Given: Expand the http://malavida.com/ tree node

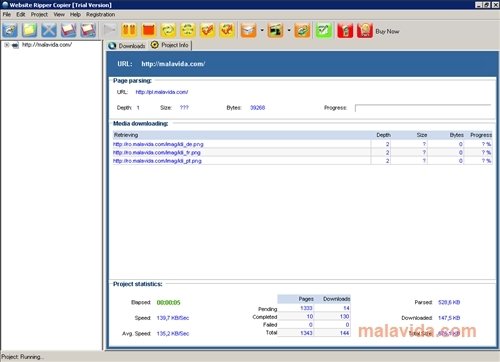Looking at the screenshot, I should coord(7,45).
